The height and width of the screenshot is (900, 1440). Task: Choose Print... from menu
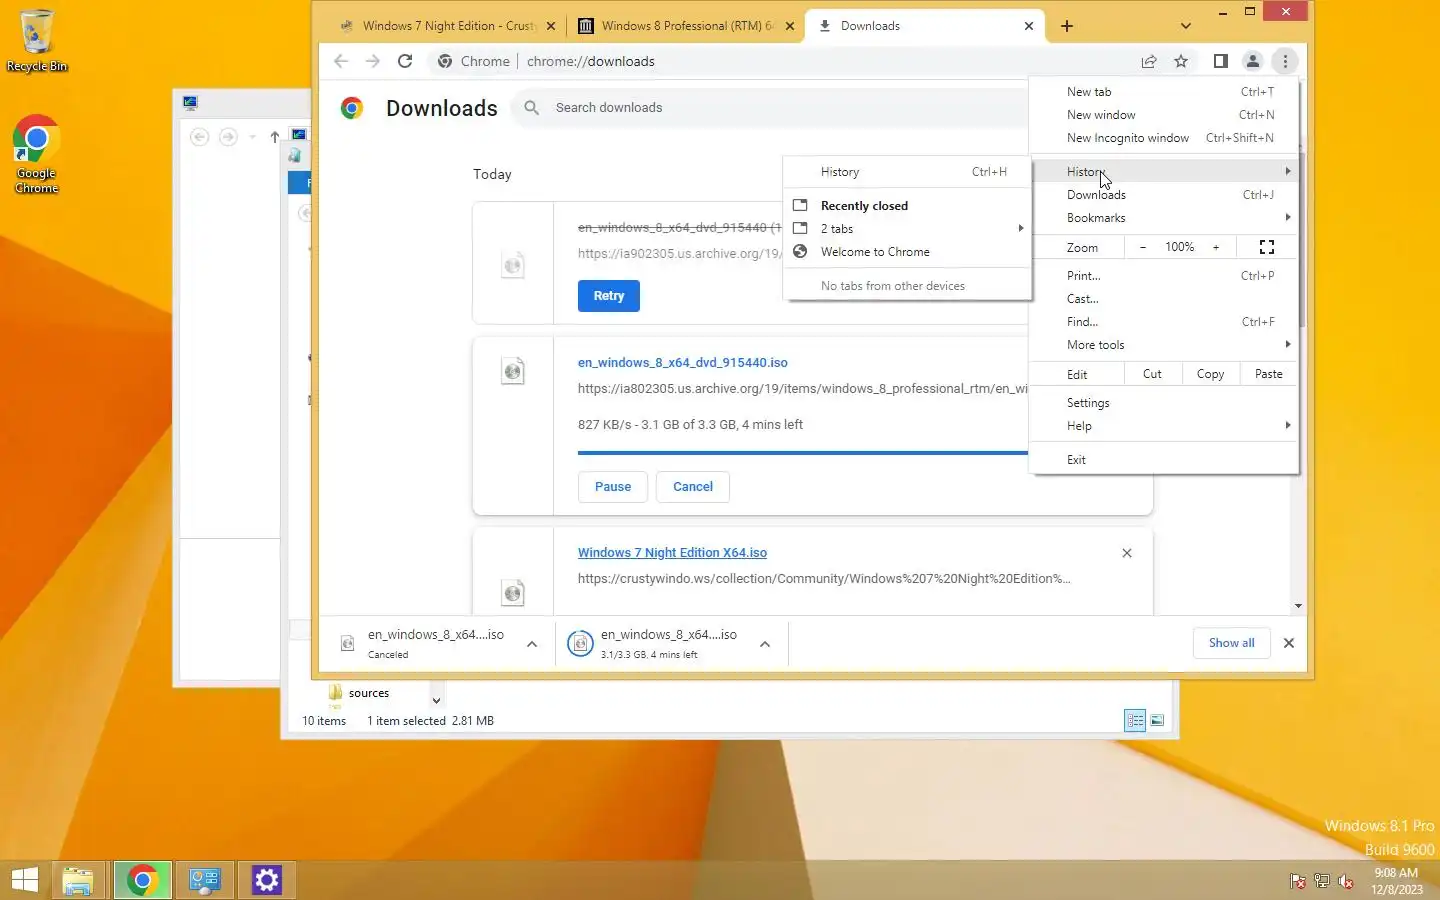(1164, 276)
